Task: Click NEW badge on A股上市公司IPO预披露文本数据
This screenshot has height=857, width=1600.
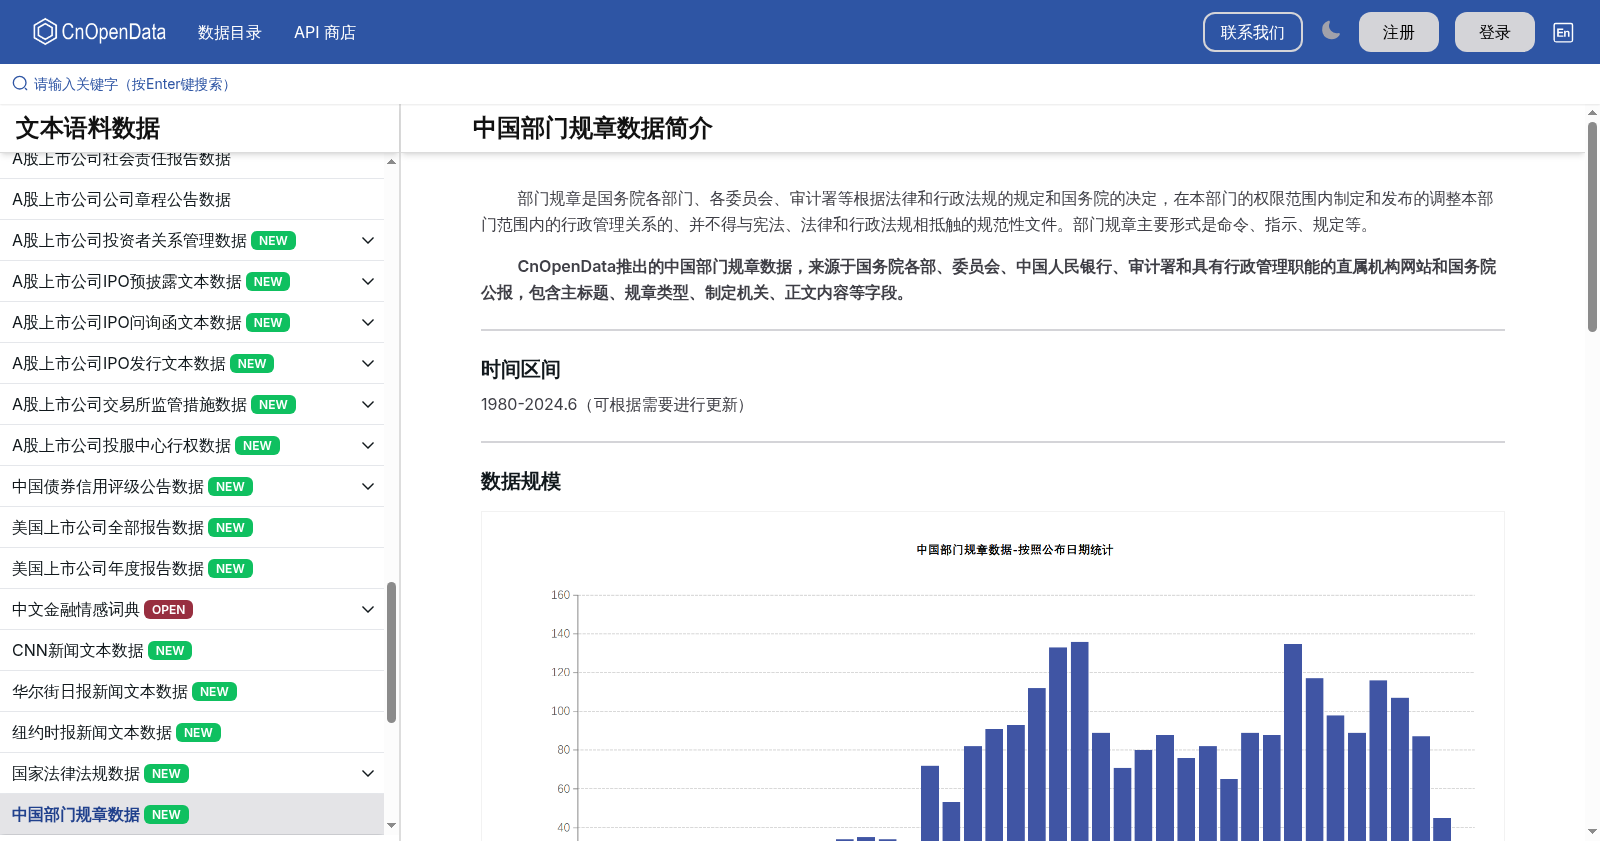Action: coord(268,282)
